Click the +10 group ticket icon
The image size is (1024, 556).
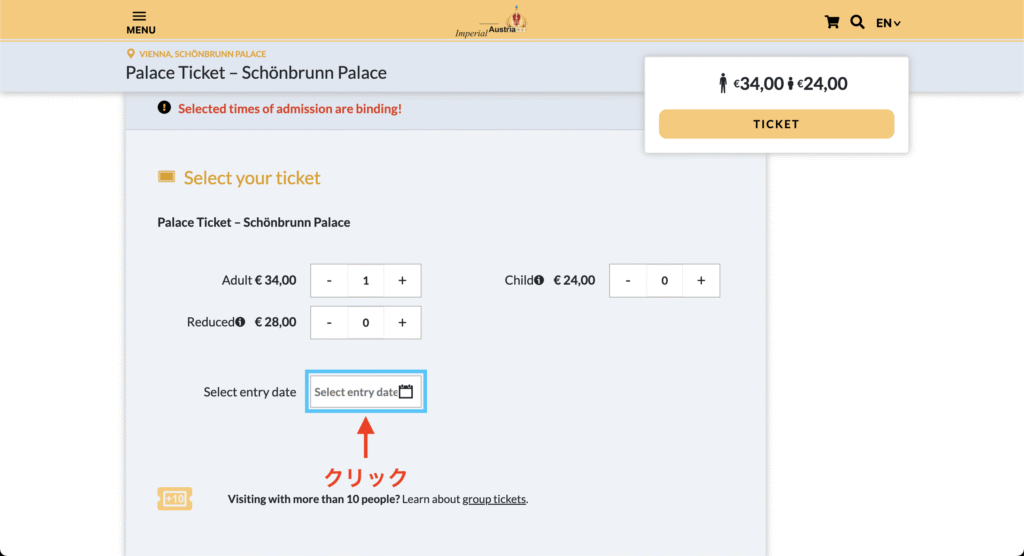174,499
